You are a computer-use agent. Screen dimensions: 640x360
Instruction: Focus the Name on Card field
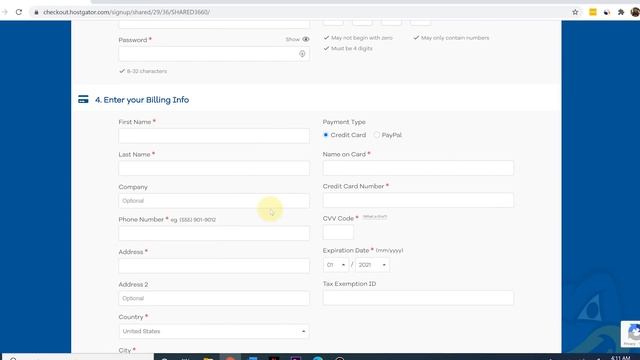[418, 168]
